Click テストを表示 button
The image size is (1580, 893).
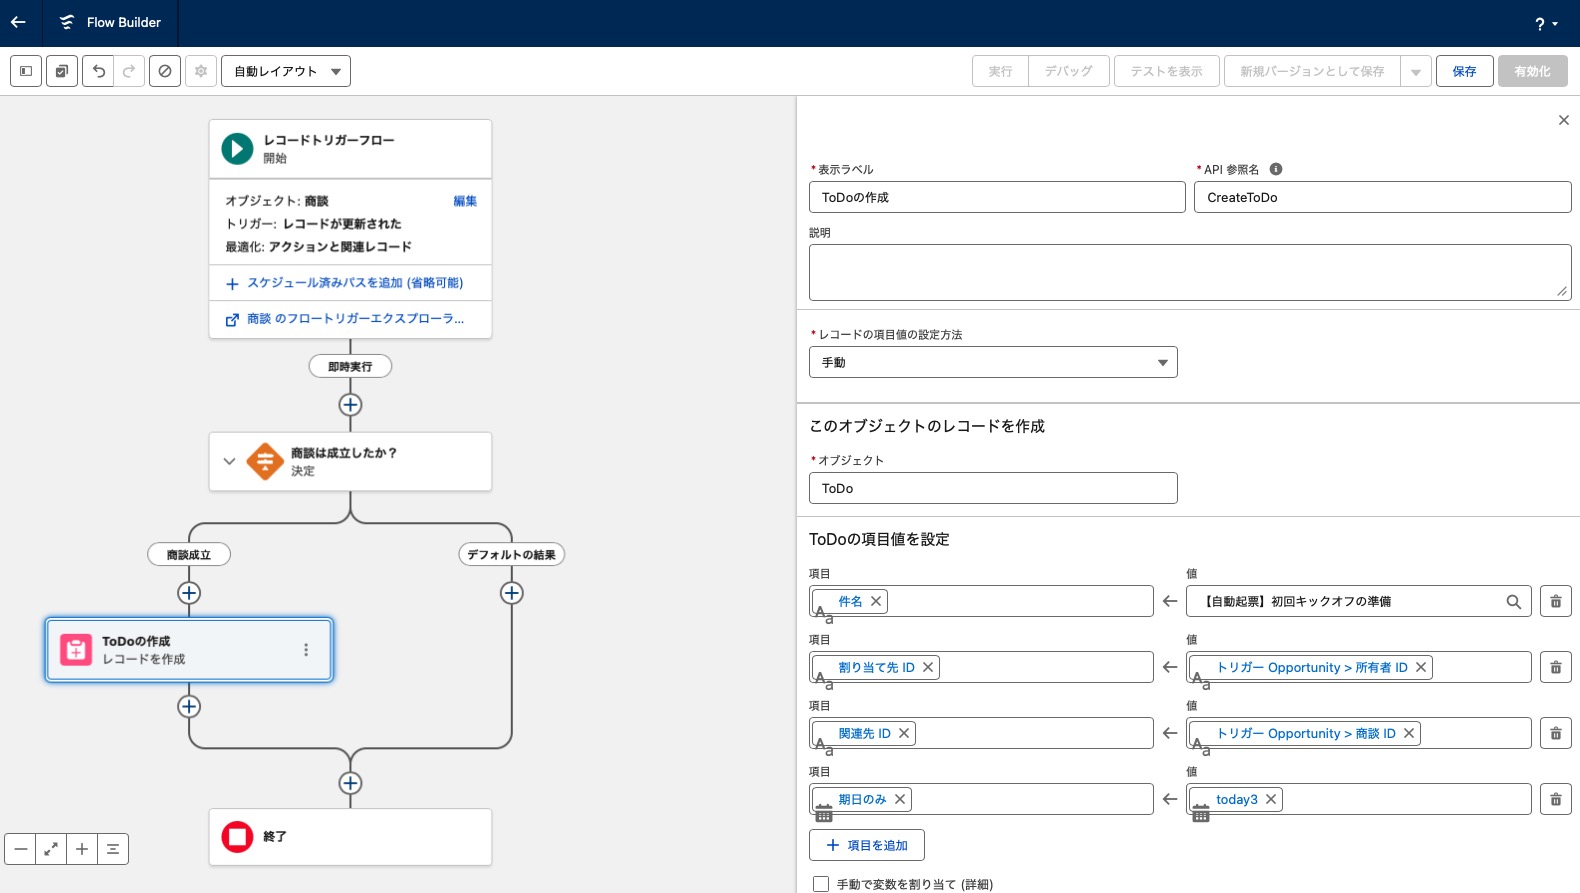[x=1167, y=71]
